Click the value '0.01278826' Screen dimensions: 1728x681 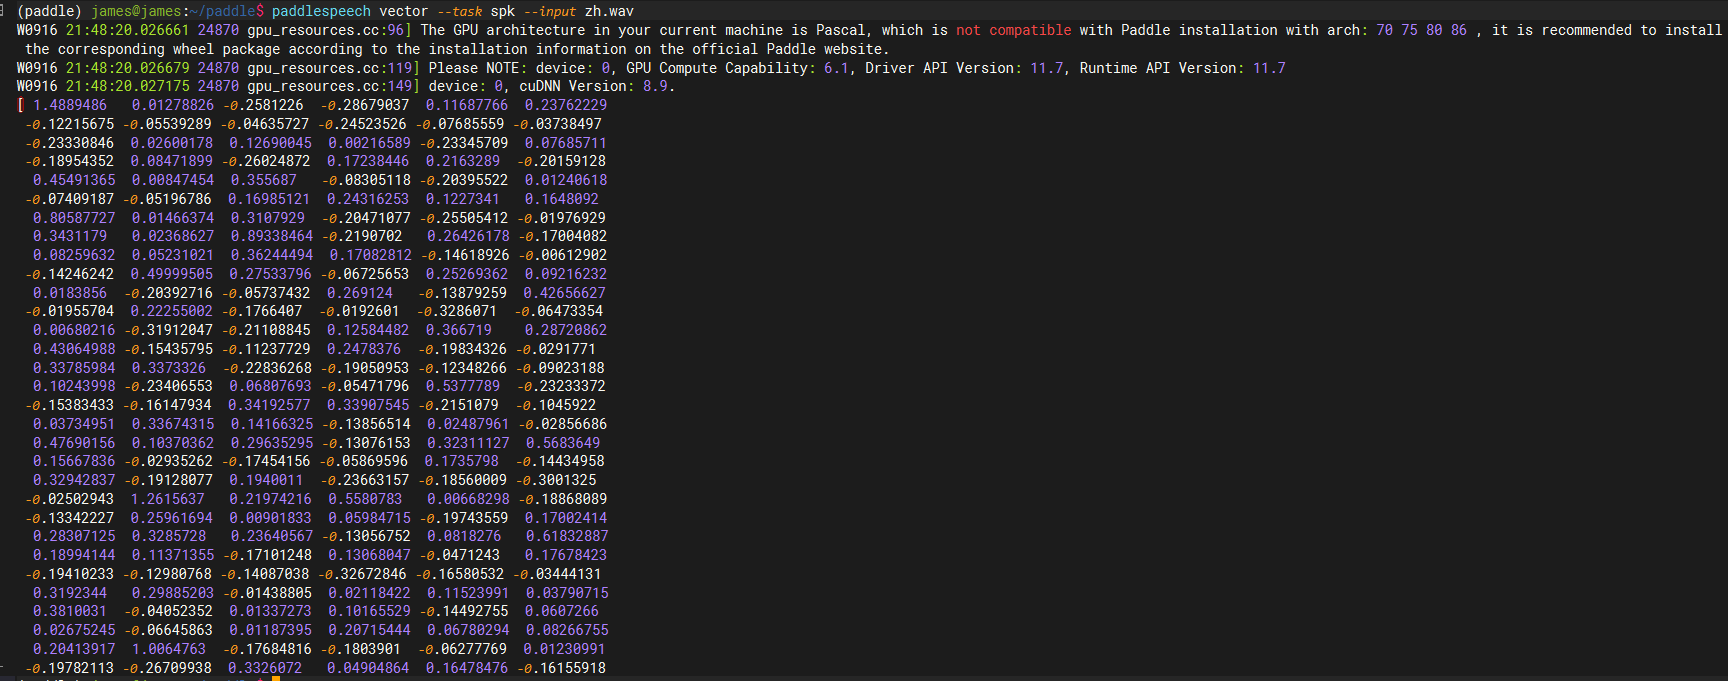point(173,105)
